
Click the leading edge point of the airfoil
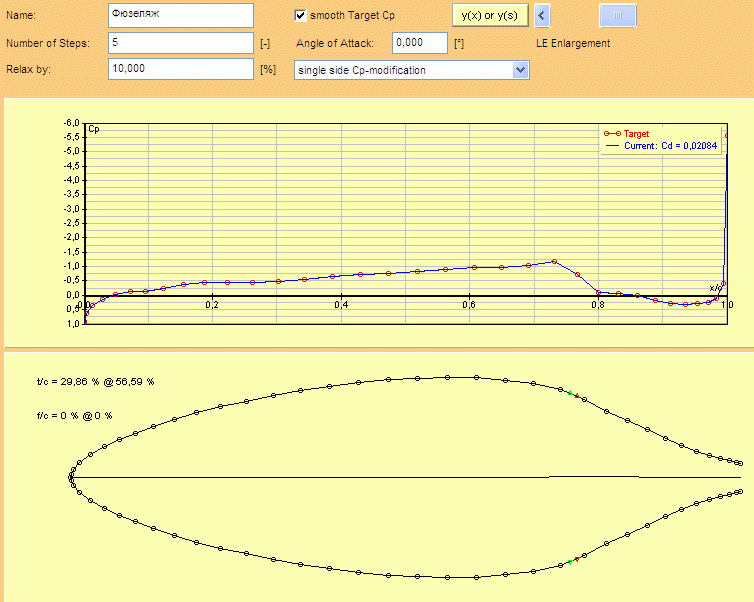point(72,477)
